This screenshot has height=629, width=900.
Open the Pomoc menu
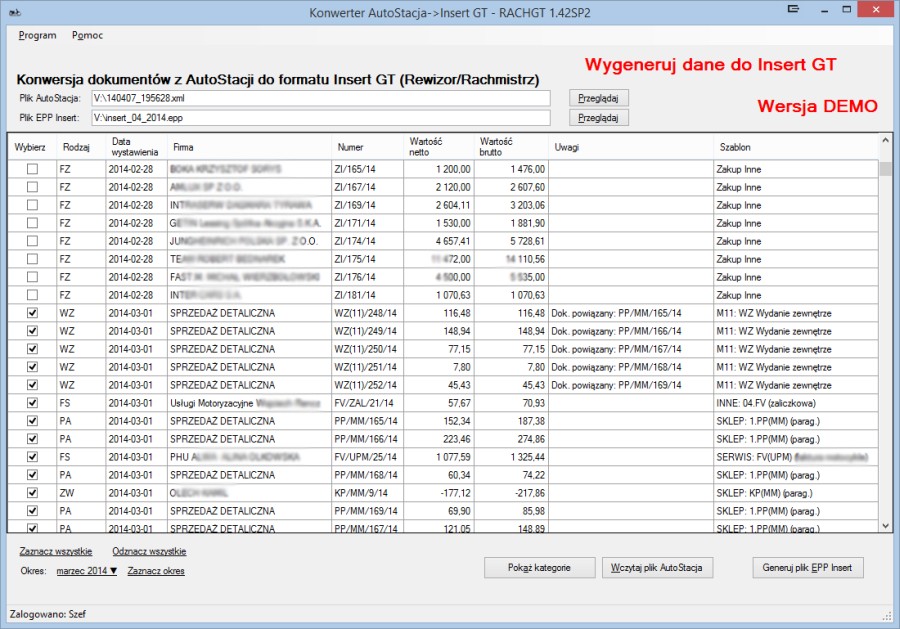point(87,35)
